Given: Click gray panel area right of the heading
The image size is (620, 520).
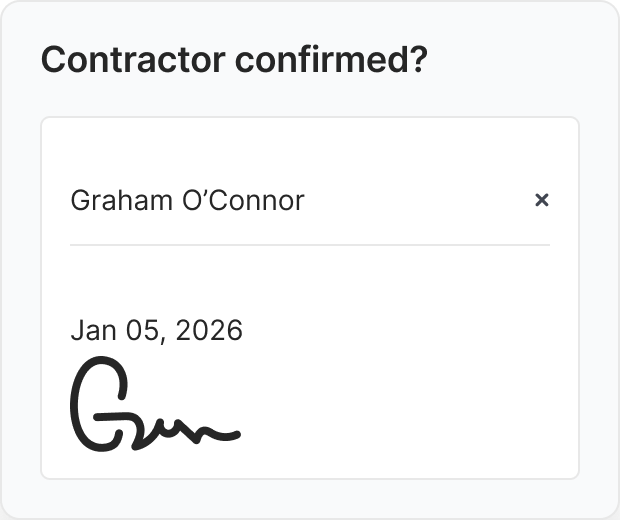Looking at the screenshot, I should point(520,61).
